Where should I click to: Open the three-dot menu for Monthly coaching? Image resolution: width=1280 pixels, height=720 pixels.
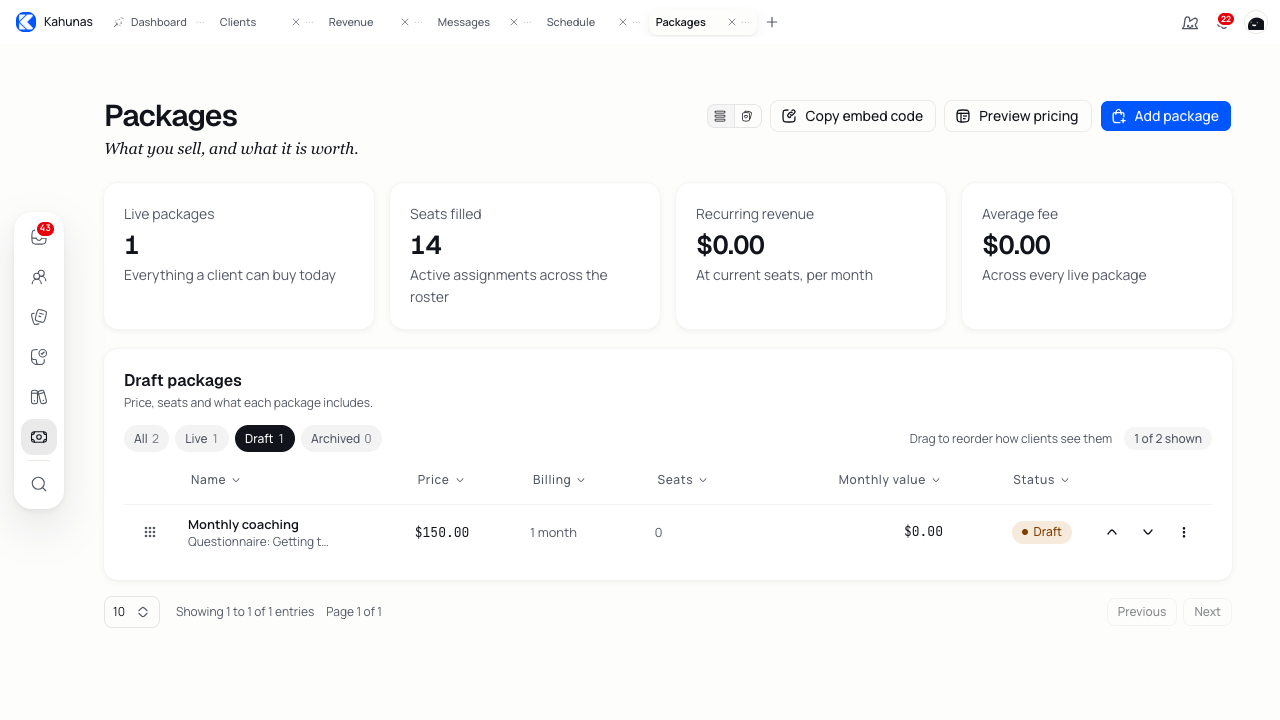pos(1184,532)
